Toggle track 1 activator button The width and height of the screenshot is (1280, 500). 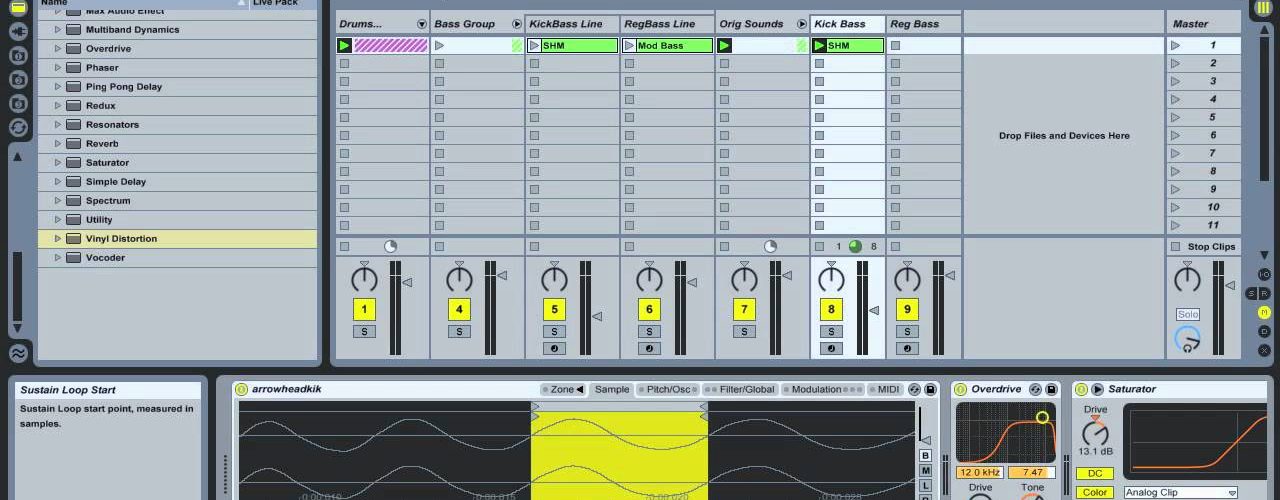click(364, 310)
